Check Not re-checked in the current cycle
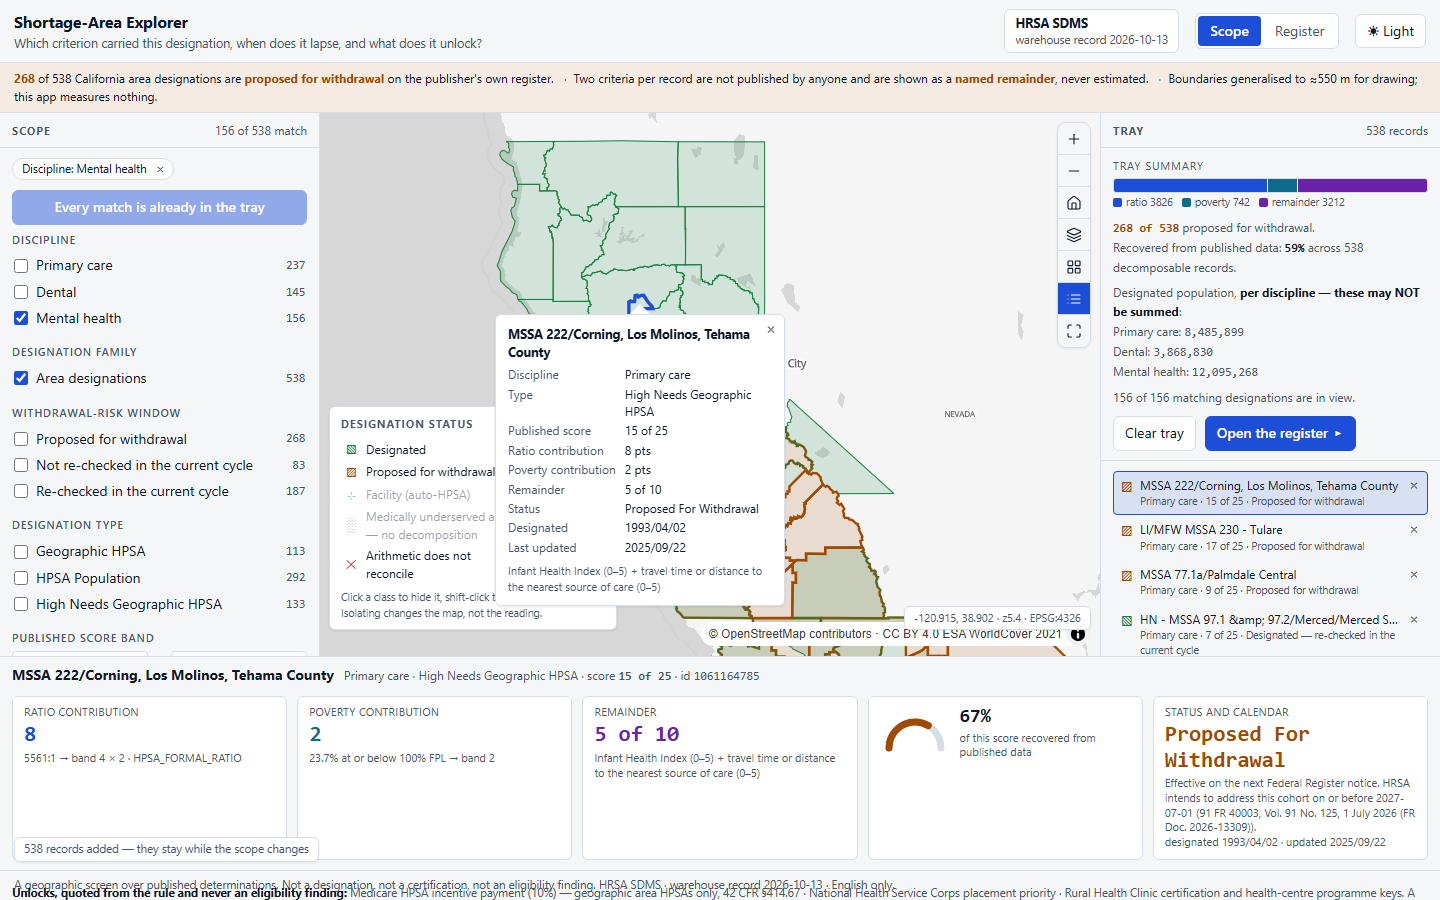The height and width of the screenshot is (900, 1440). tap(21, 465)
